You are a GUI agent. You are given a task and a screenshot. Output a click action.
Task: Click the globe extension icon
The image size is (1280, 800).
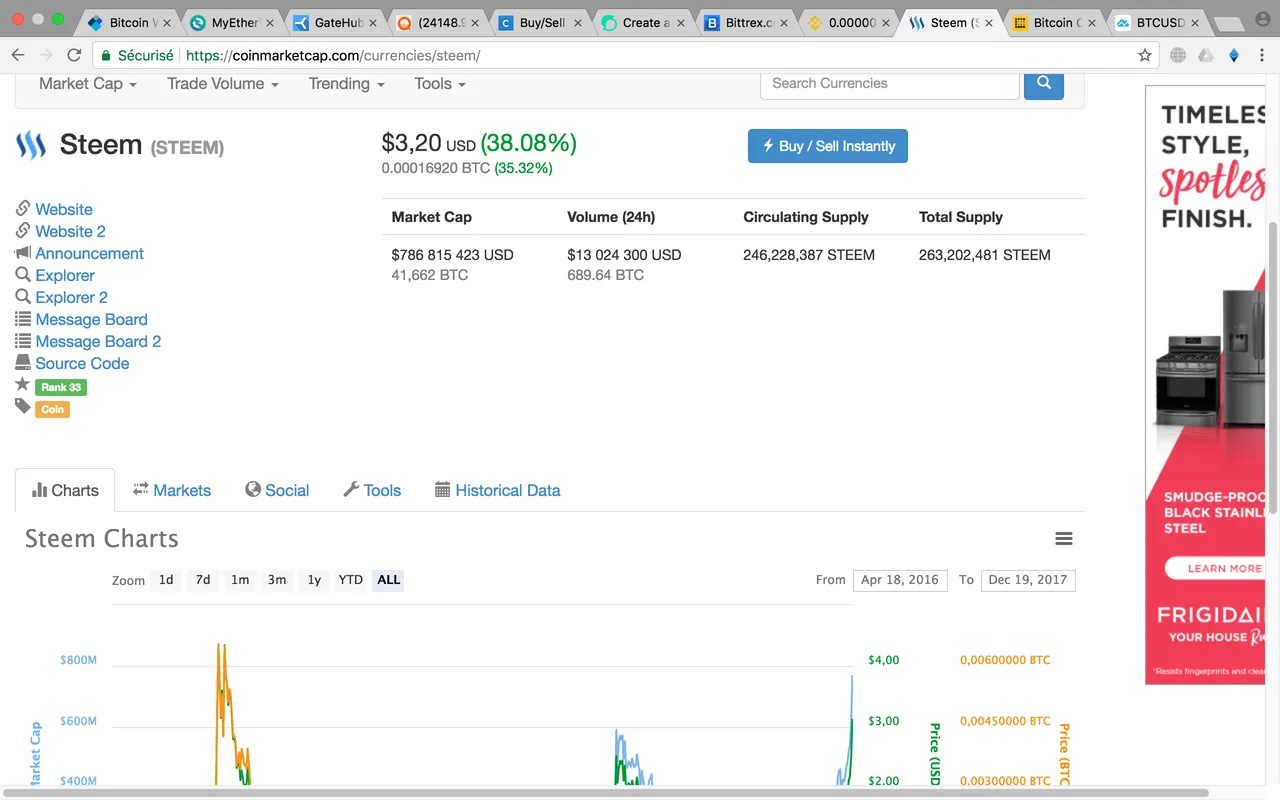[x=1178, y=56]
